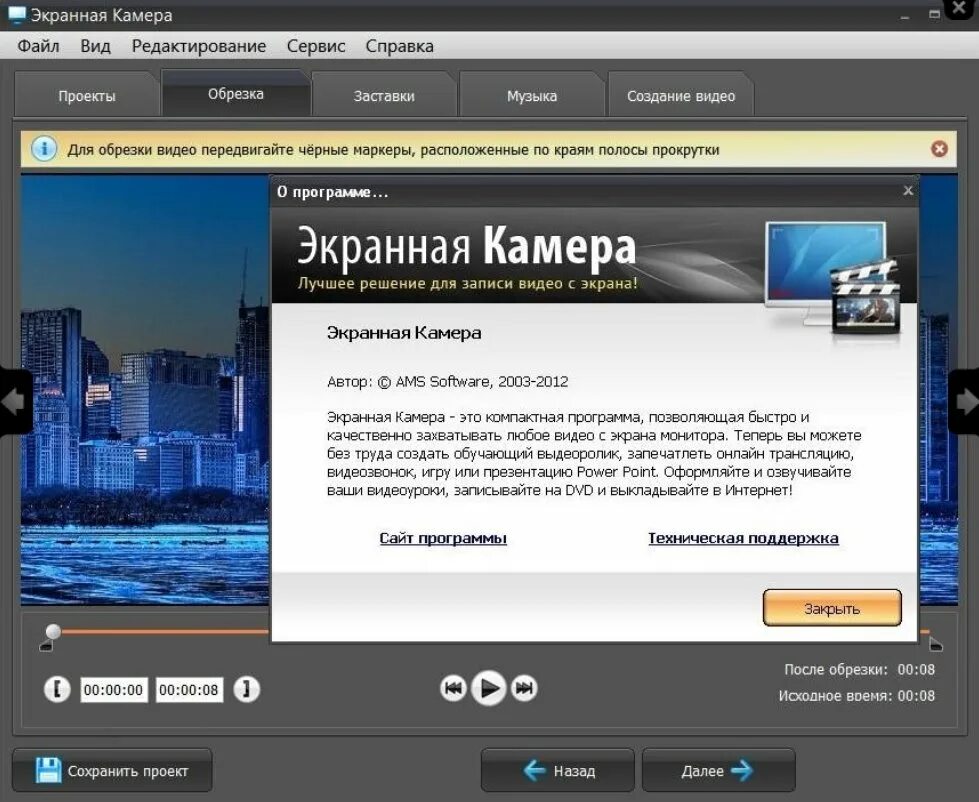979x802 pixels.
Task: Click the orange timeline track
Action: pos(165,632)
